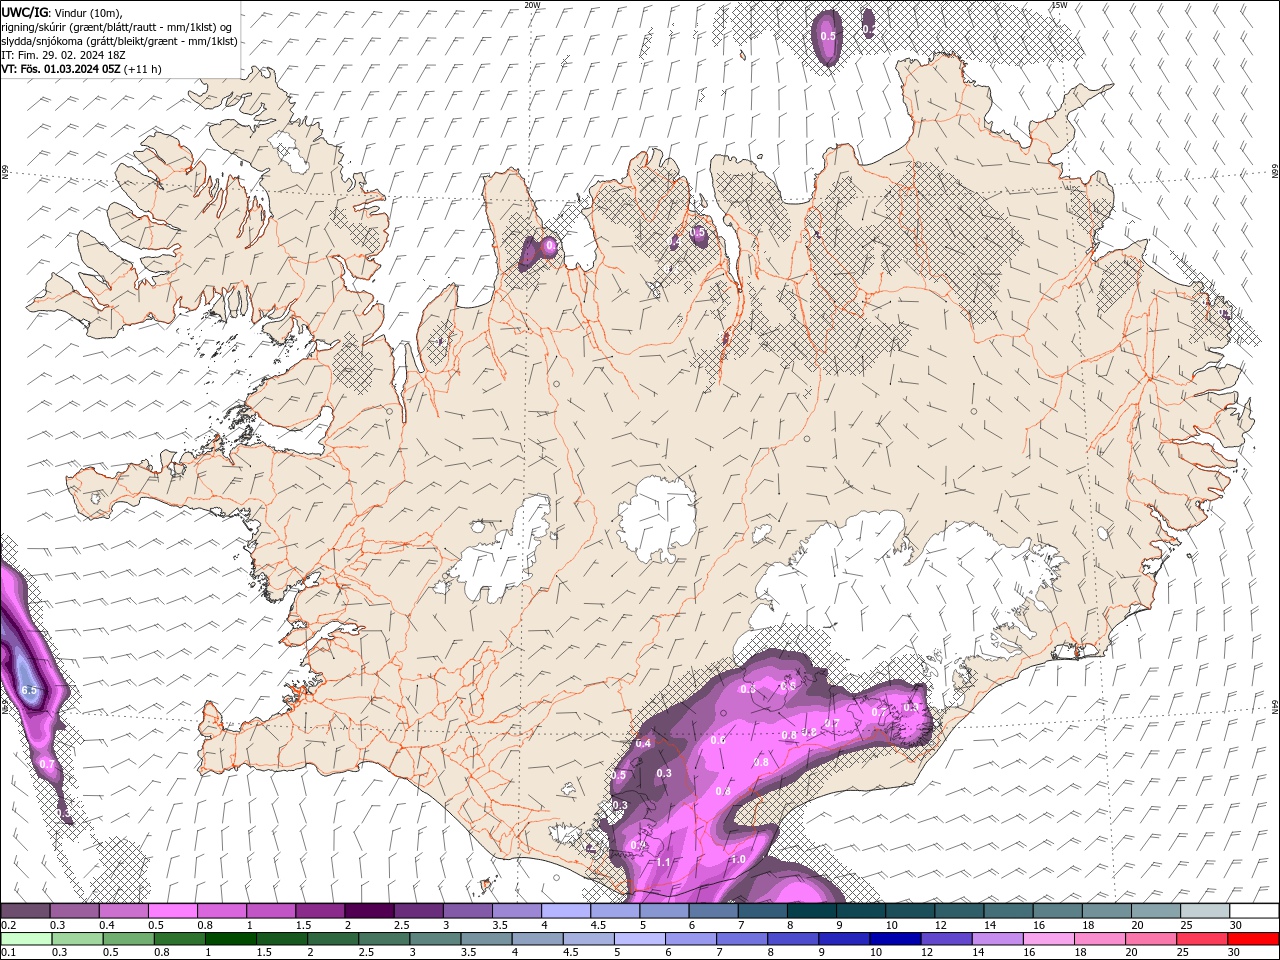Select the lower legend swatch starting at 3.5
This screenshot has width=1280, height=960.
pyautogui.click(x=486, y=939)
